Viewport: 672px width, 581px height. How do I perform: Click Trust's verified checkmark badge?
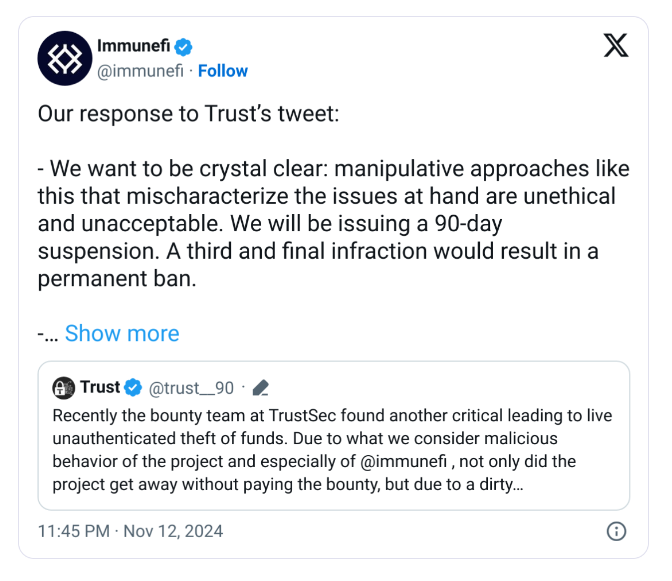[x=133, y=388]
